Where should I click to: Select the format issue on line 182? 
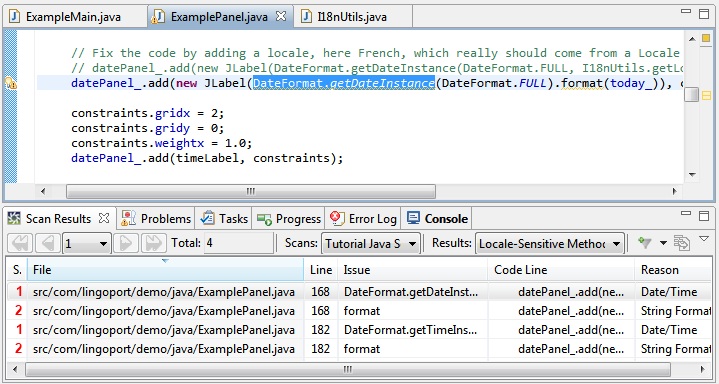[359, 348]
